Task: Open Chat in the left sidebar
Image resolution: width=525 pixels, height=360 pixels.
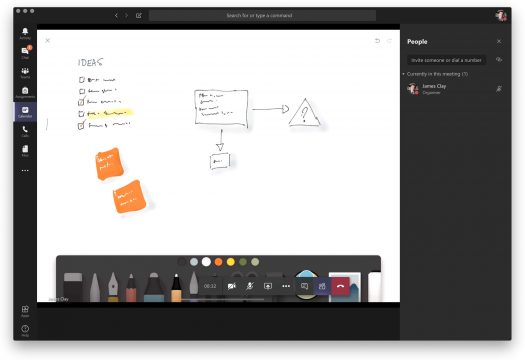Action: [x=25, y=53]
